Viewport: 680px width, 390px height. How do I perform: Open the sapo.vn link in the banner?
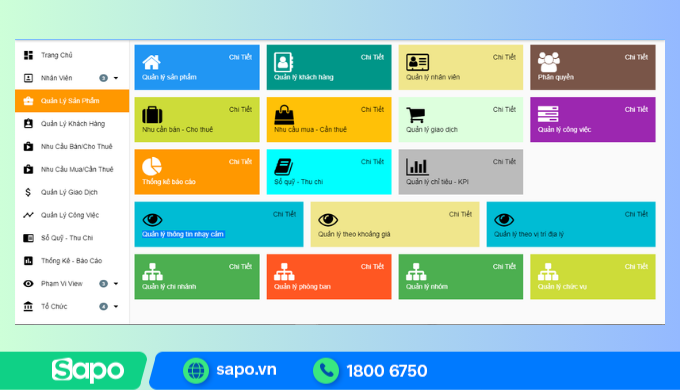(x=246, y=370)
